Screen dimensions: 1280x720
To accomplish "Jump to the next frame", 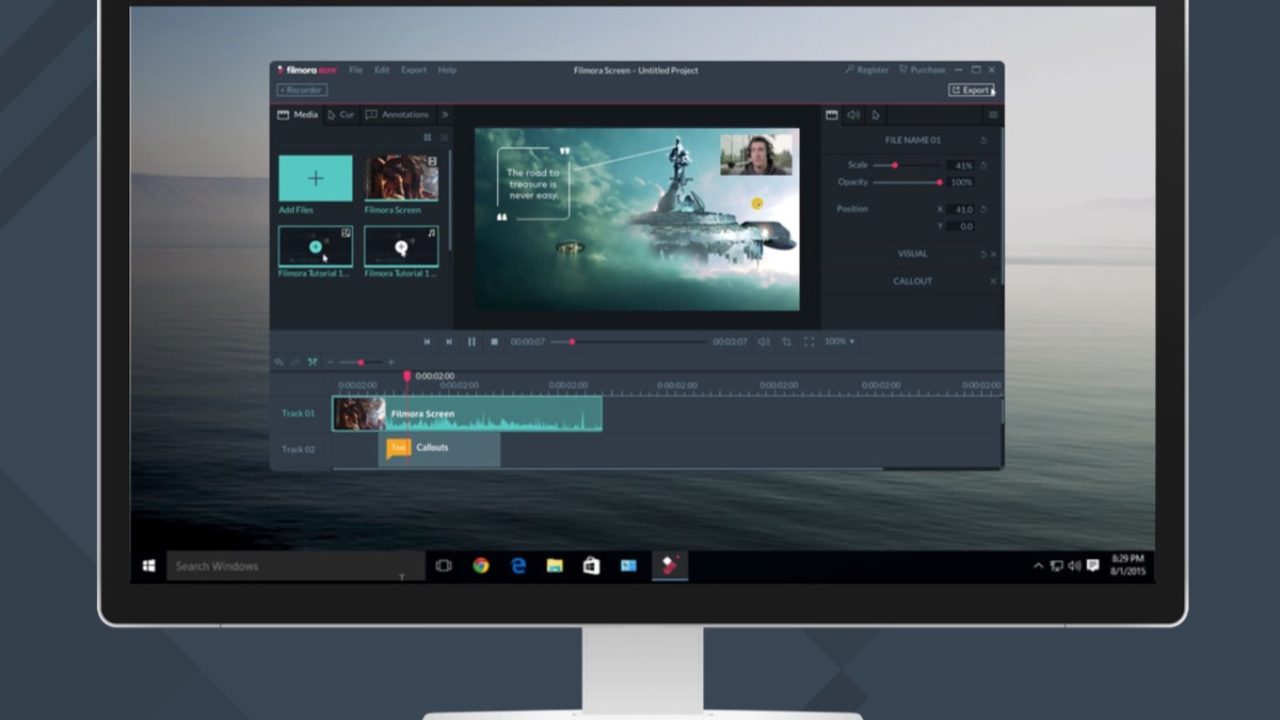I will (449, 342).
